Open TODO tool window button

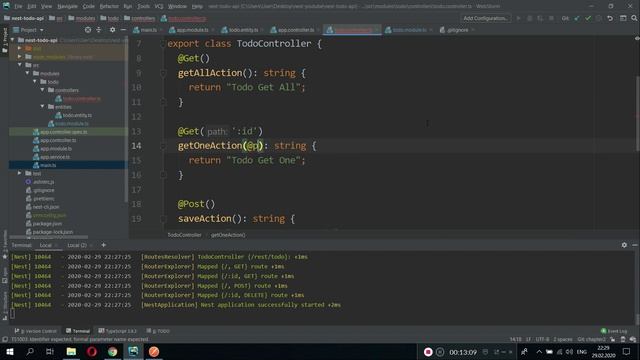point(158,331)
